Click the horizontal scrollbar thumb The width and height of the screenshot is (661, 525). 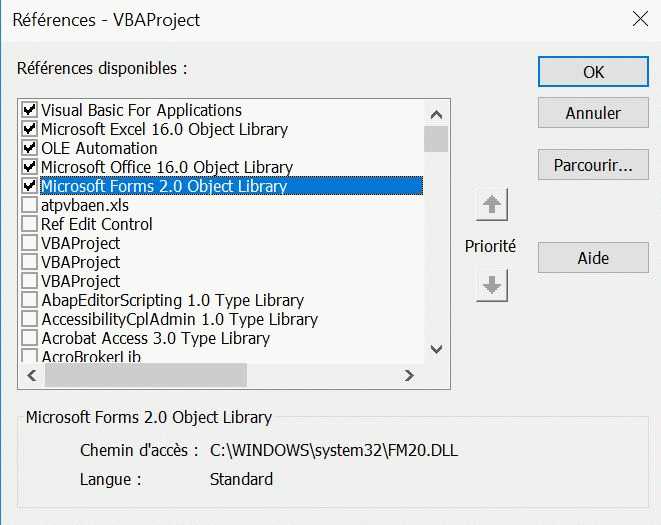pos(145,375)
